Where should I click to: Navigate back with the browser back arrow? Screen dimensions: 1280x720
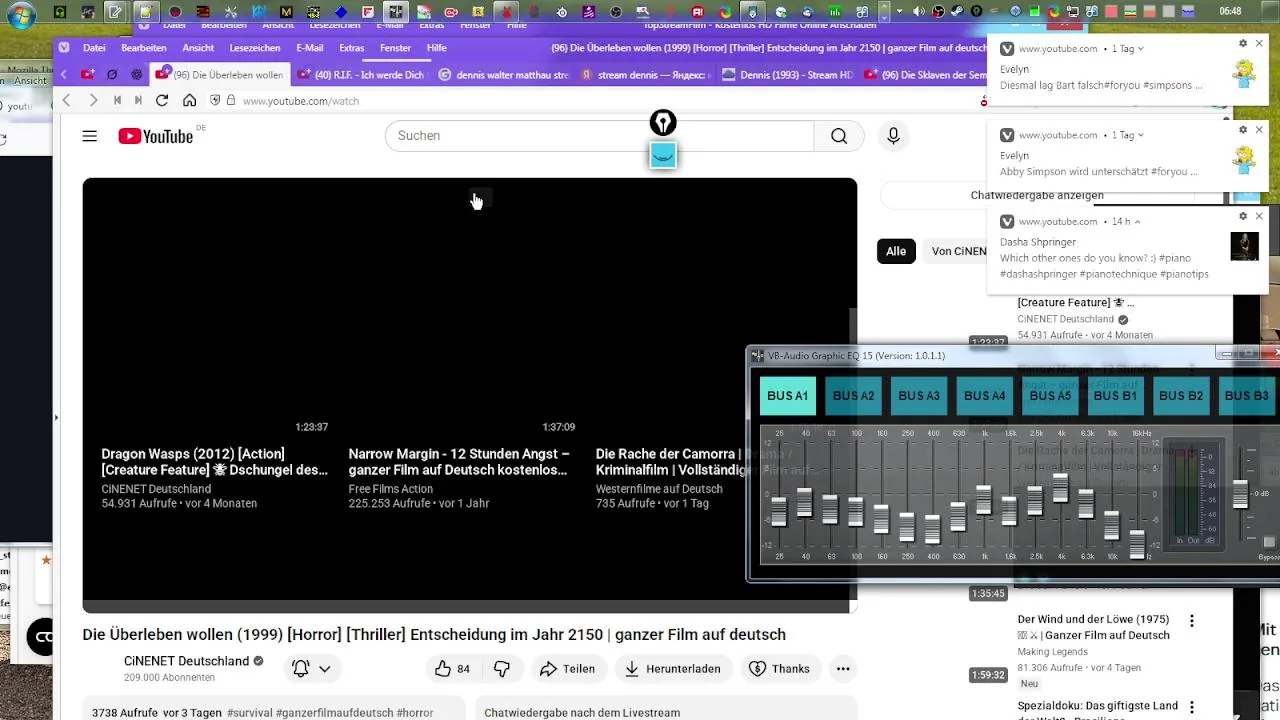pos(67,101)
